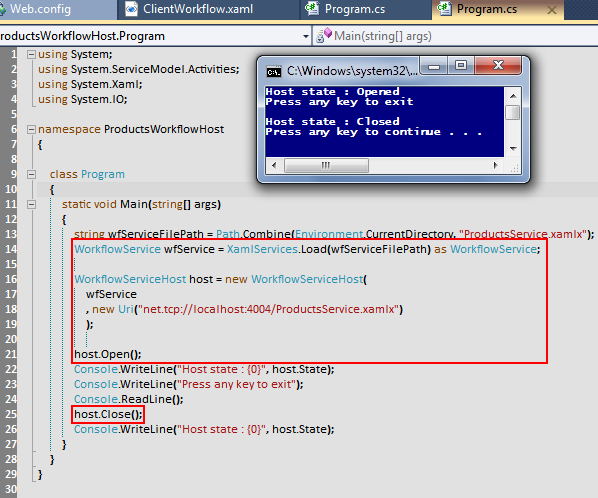598x498 pixels.
Task: Click the ClientWorkflow.xaml file icon
Action: [x=132, y=9]
